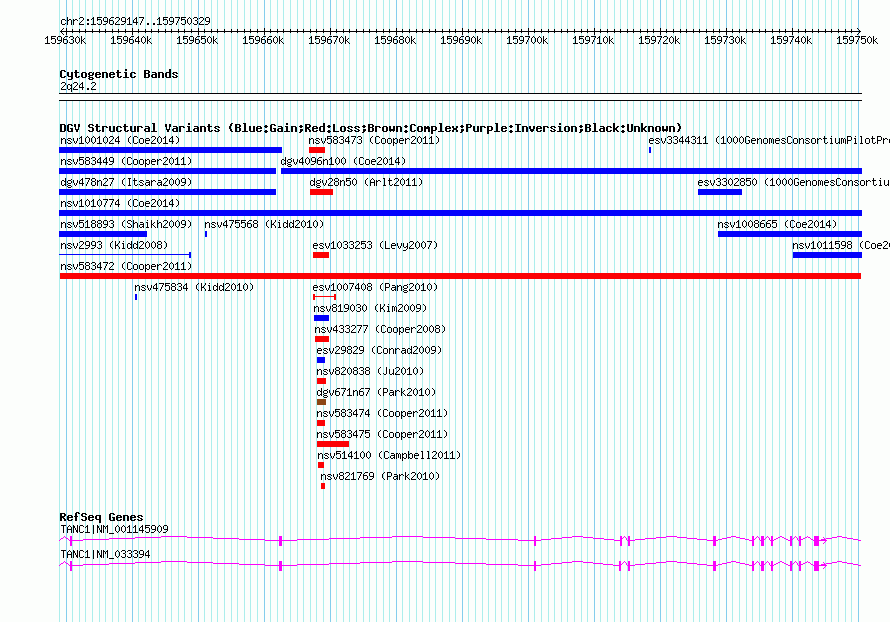The height and width of the screenshot is (622, 890).
Task: Select the long red nsv583472 loss bar
Action: click(x=460, y=276)
